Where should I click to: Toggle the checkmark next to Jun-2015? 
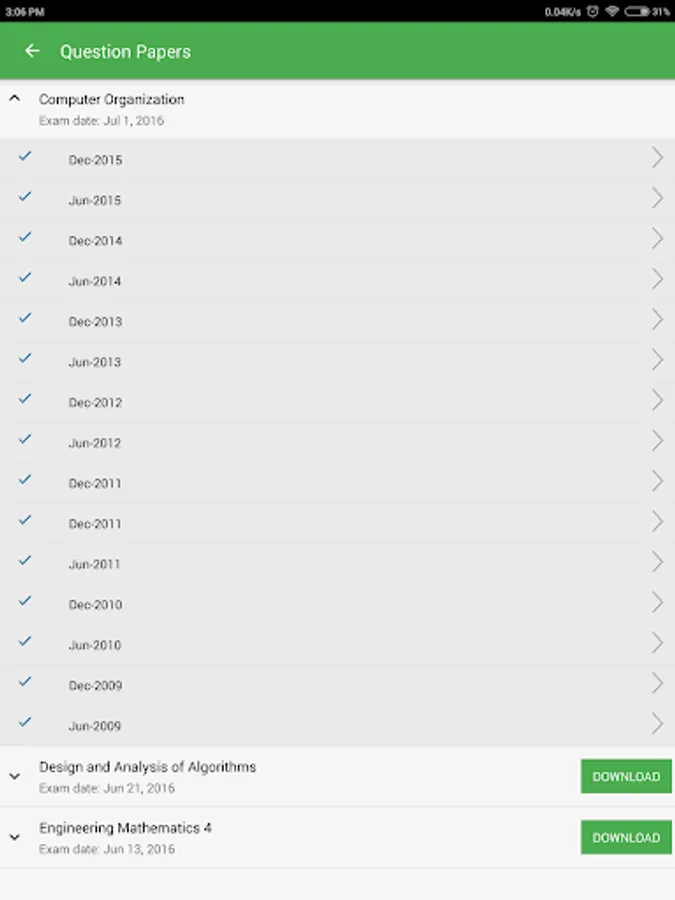25,197
